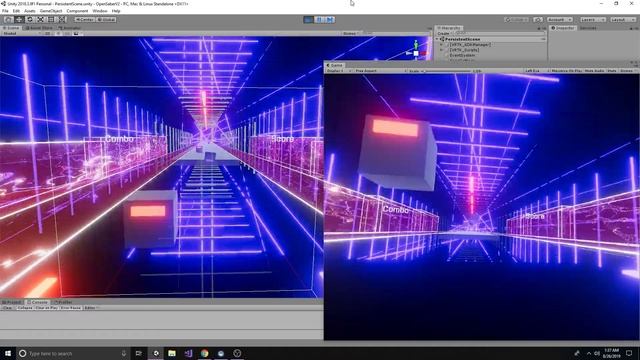
Task: Toggle Center pivot mode button
Action: pos(84,20)
